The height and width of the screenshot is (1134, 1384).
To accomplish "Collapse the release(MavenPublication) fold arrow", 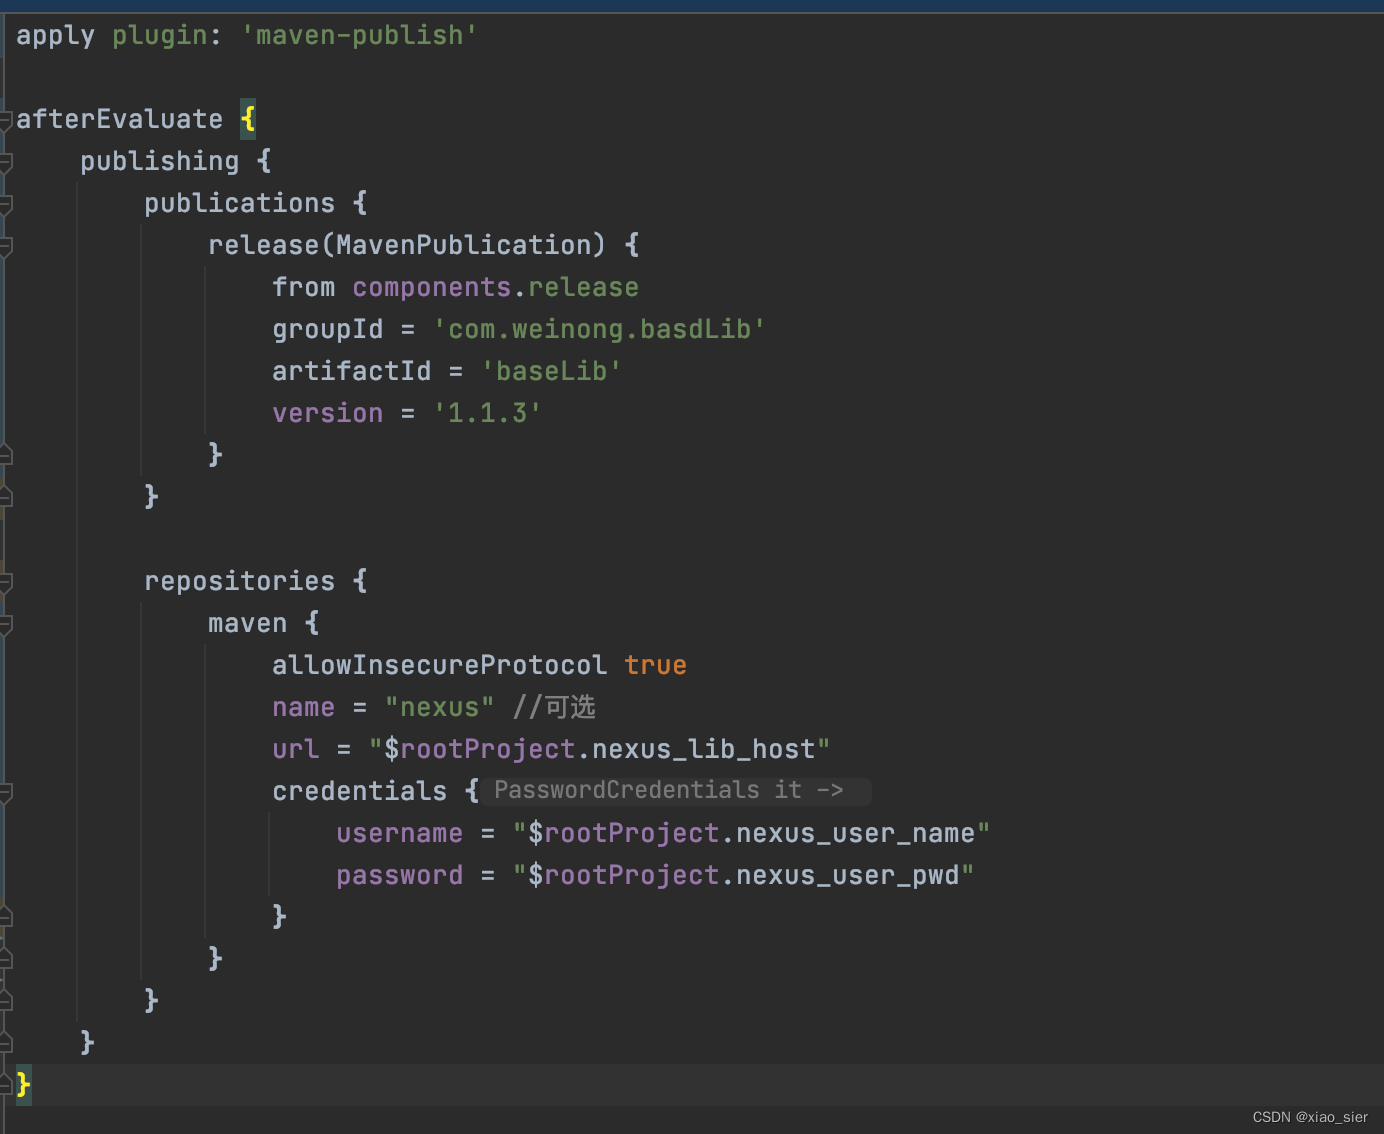I will click(6, 244).
